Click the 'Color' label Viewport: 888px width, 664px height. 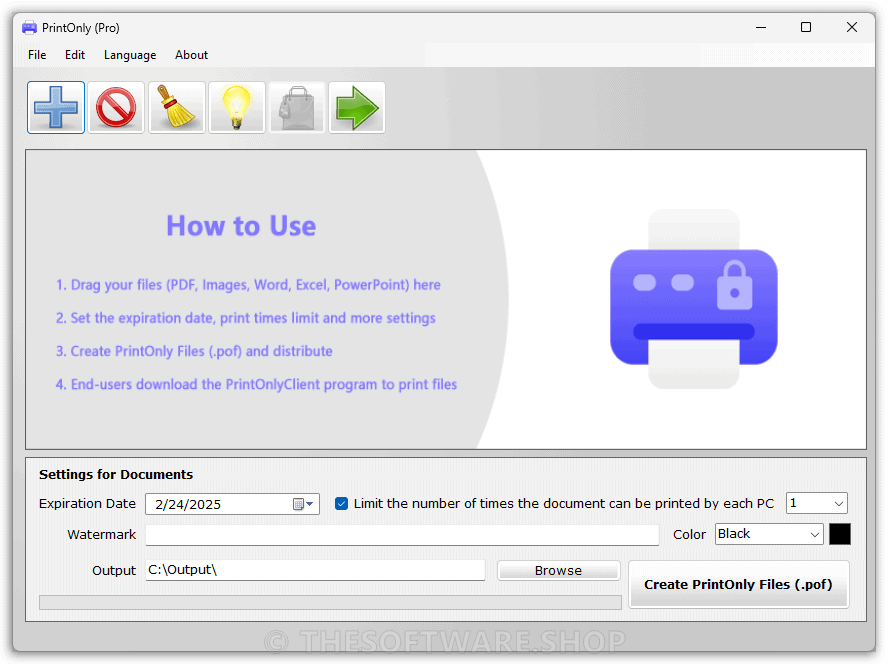pos(689,534)
